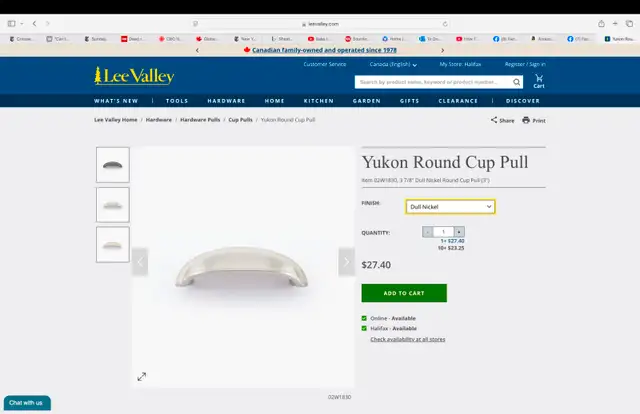This screenshot has width=640, height=414.
Task: Increase quantity with plus button
Action: (x=459, y=232)
